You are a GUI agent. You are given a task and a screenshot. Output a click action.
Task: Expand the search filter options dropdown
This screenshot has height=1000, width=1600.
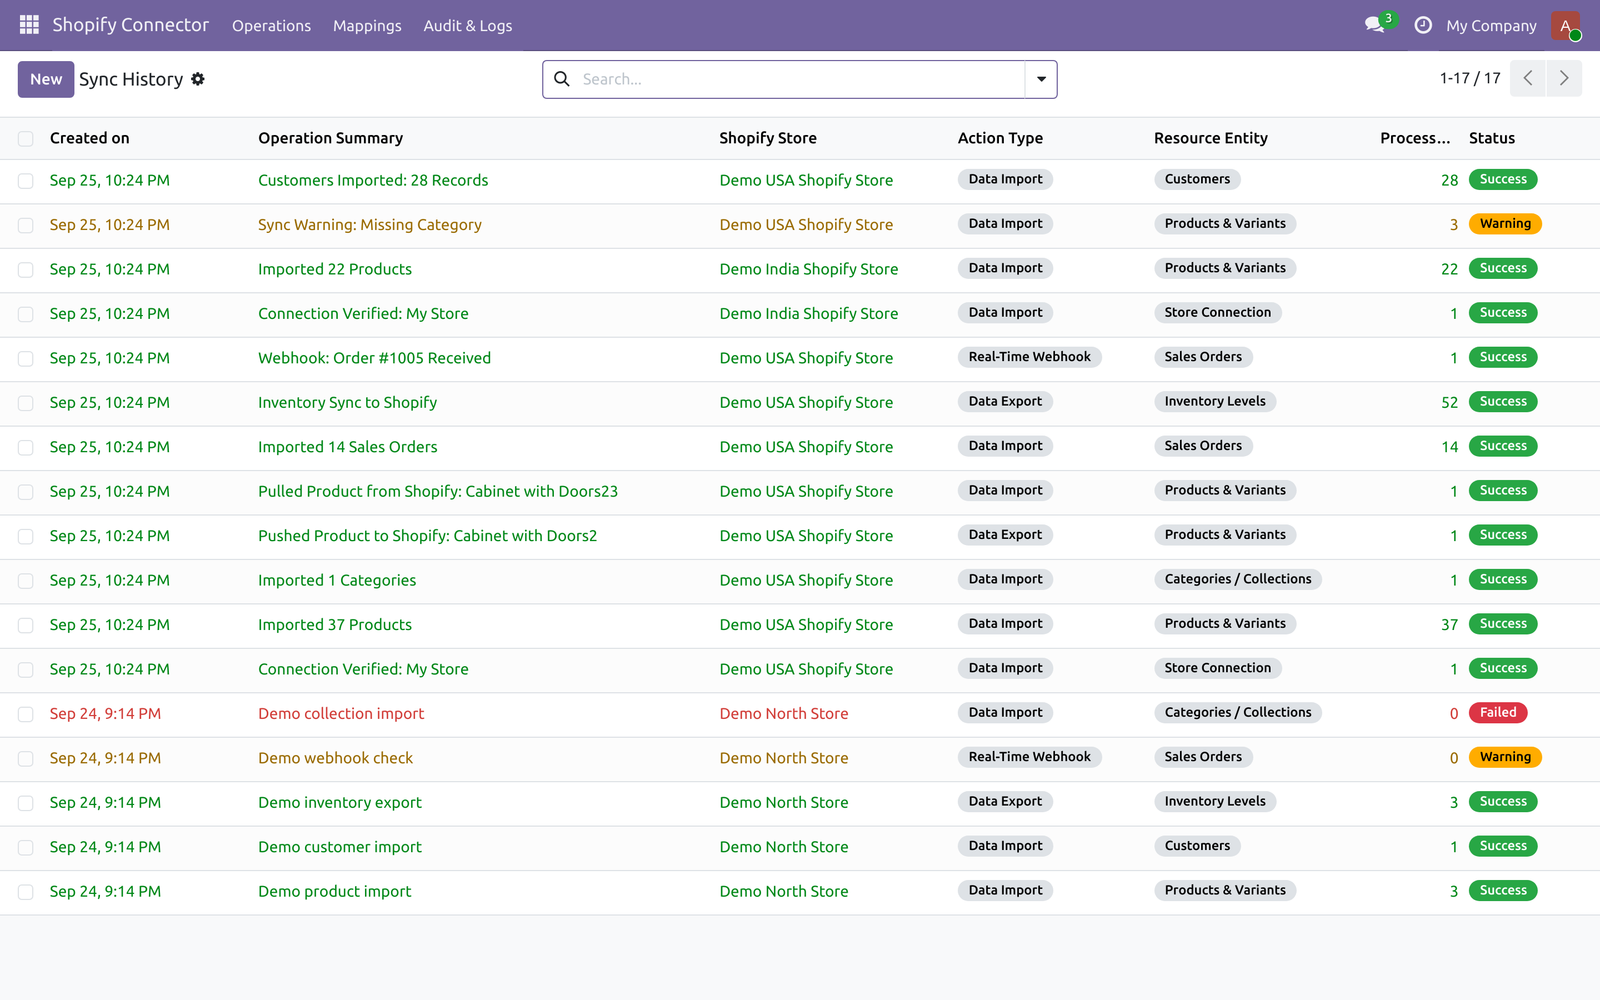tap(1041, 79)
